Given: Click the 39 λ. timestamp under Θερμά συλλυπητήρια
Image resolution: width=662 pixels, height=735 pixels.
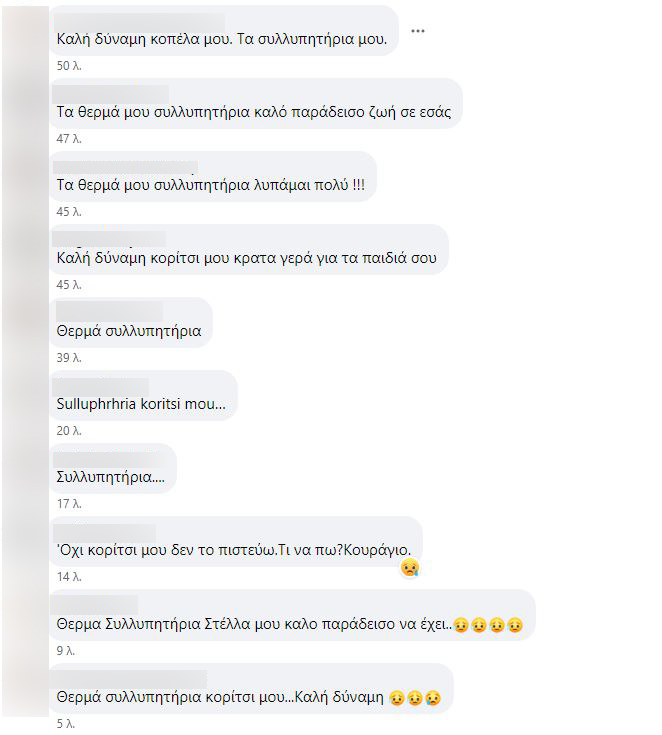Looking at the screenshot, I should (x=69, y=358).
